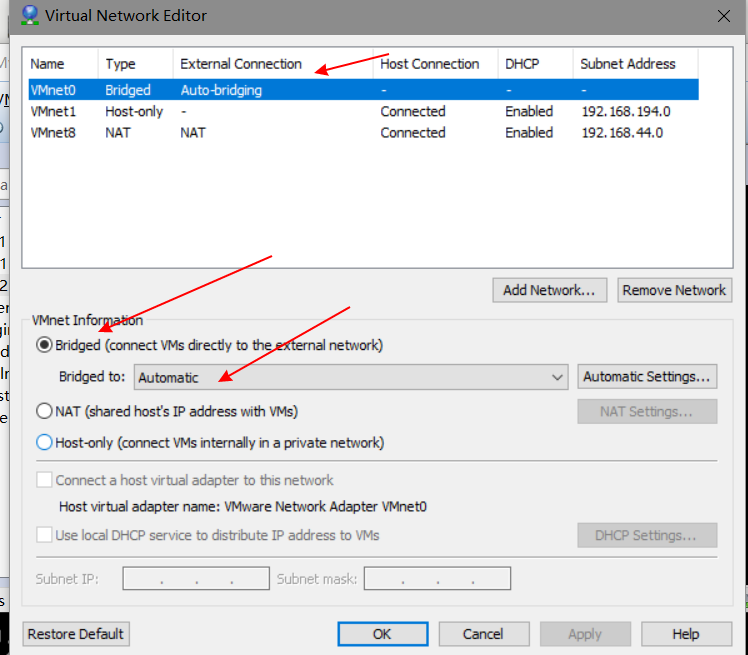Click the Virtual Network Editor title icon
Viewport: 748px width, 655px height.
click(30, 15)
